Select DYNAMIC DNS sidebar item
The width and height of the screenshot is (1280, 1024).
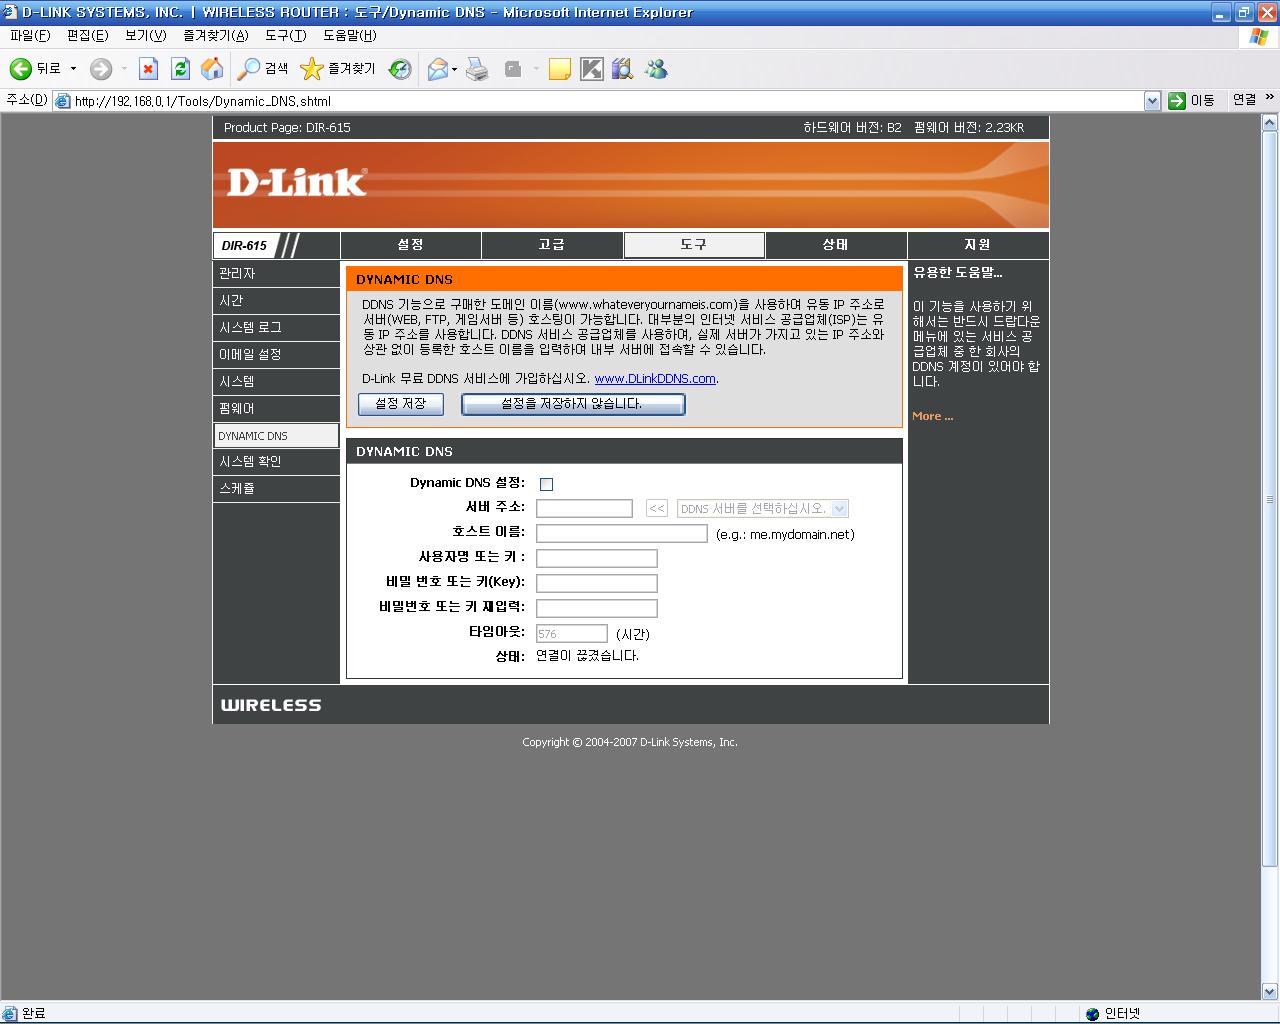tap(276, 435)
